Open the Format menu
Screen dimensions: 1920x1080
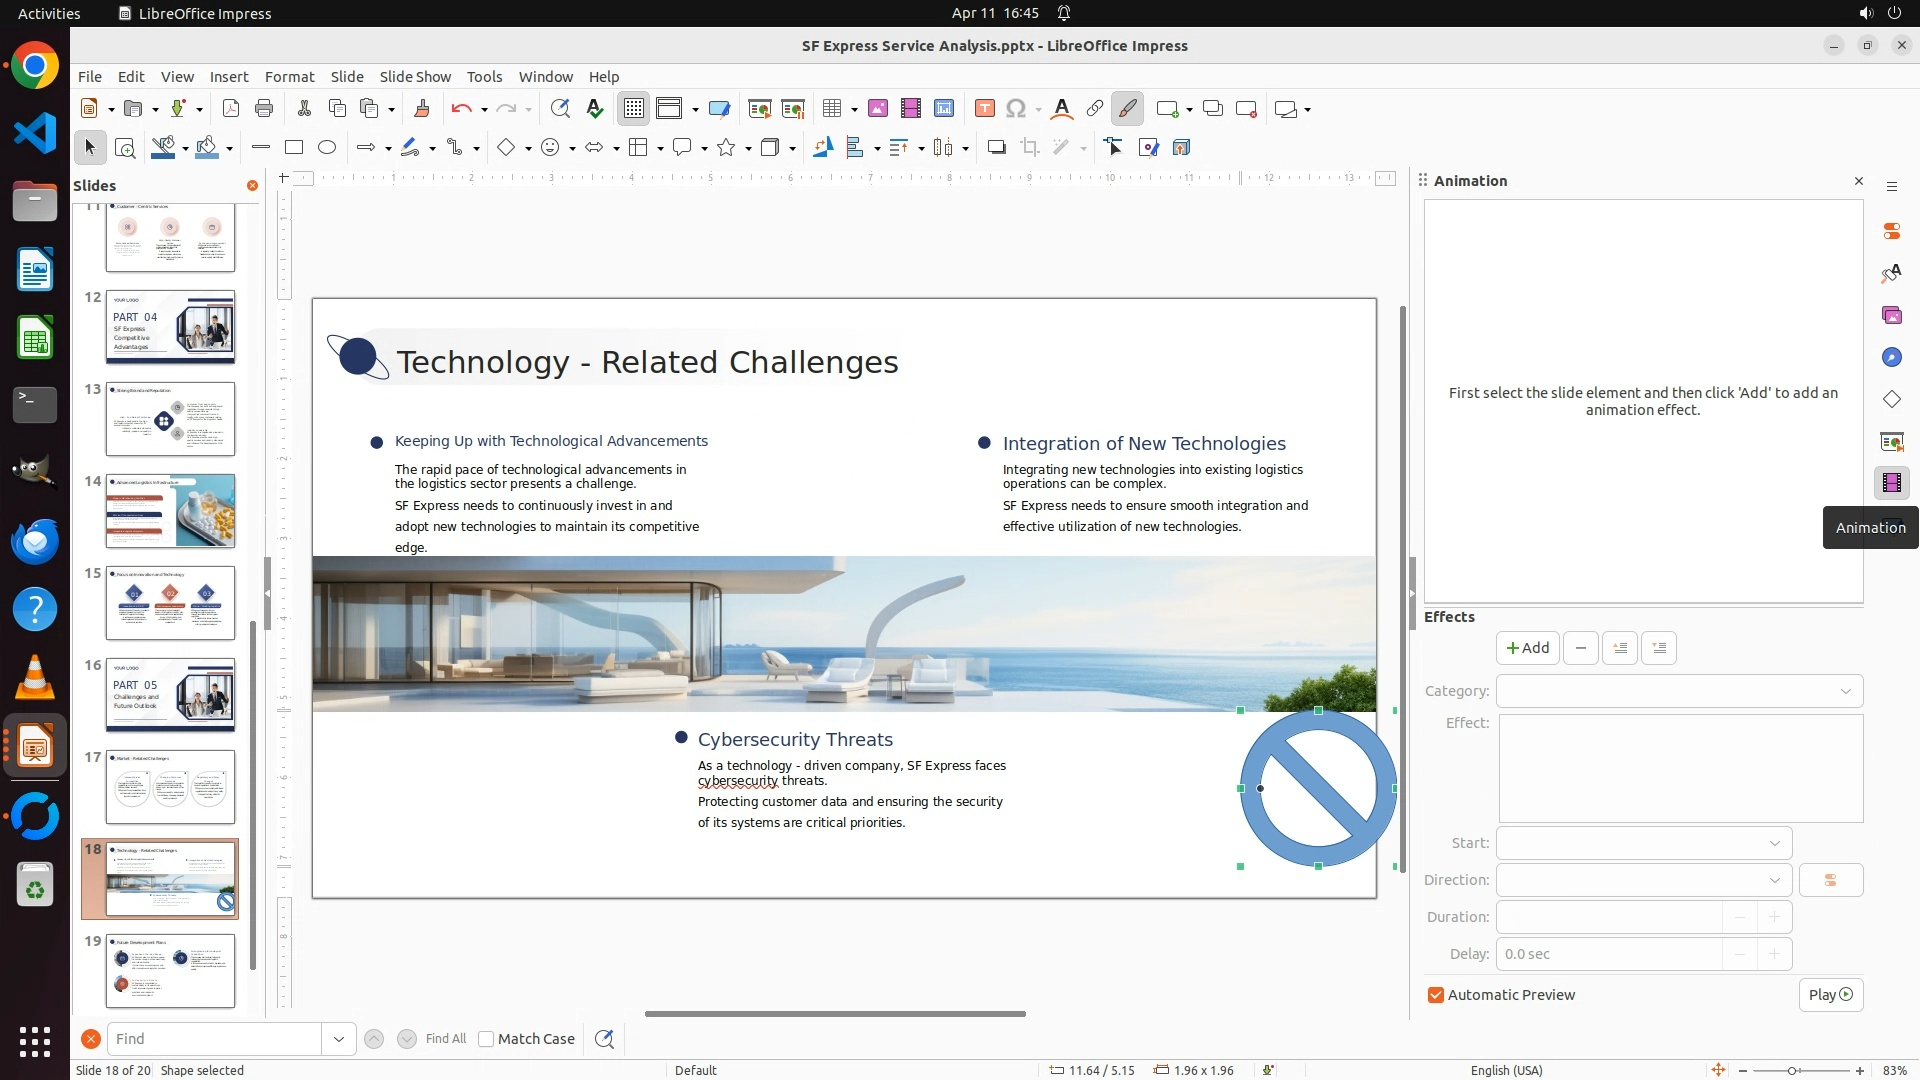click(x=289, y=77)
